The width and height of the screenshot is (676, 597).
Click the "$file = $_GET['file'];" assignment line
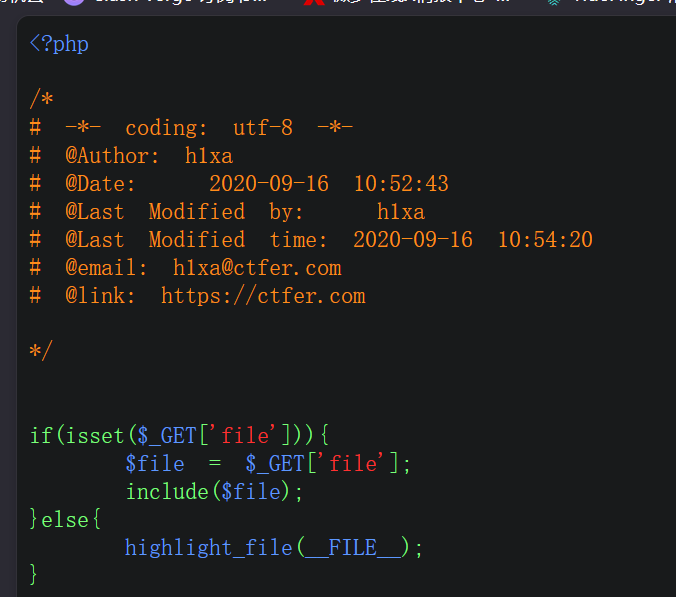[x=268, y=463]
